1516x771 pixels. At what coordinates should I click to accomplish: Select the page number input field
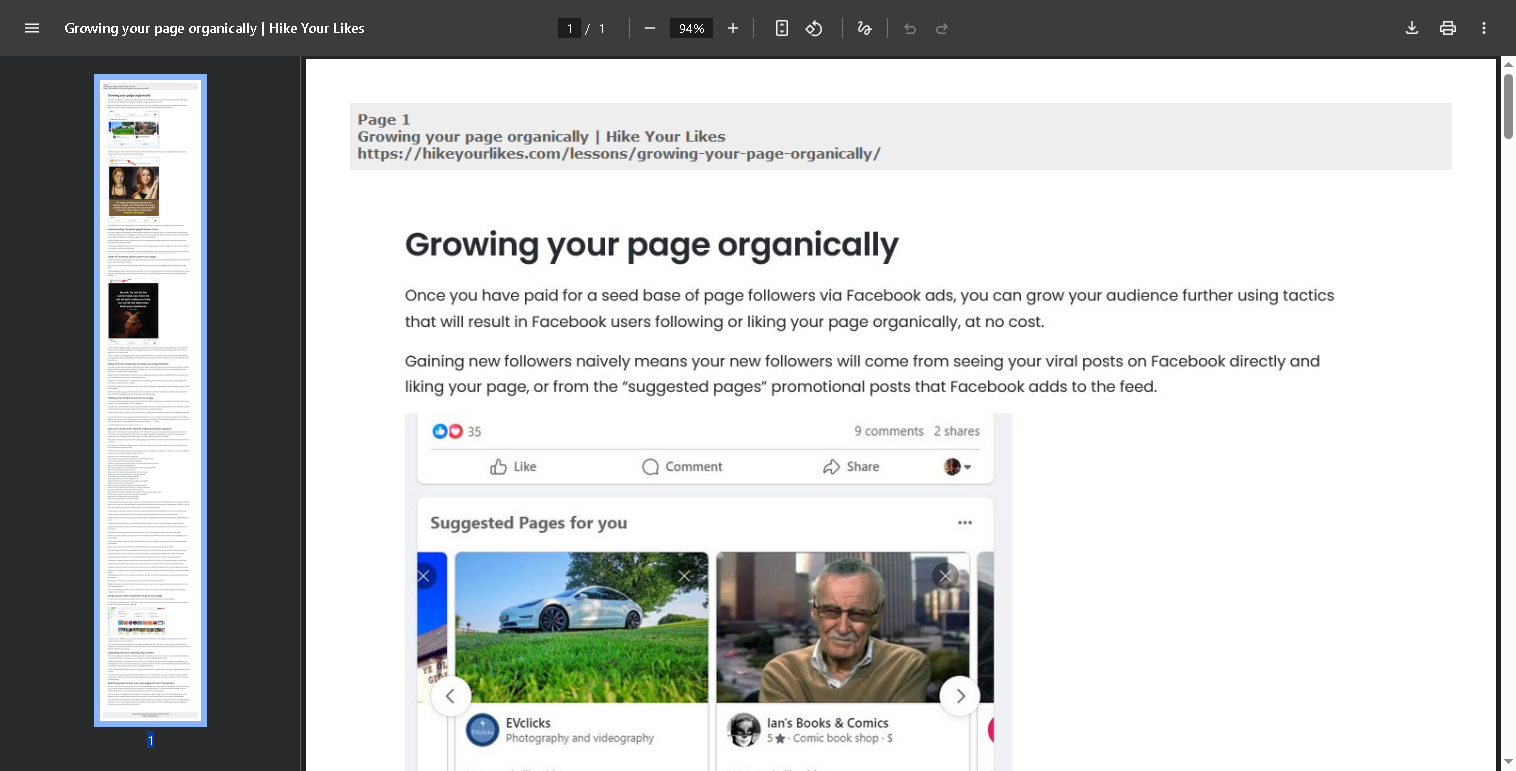(x=570, y=28)
